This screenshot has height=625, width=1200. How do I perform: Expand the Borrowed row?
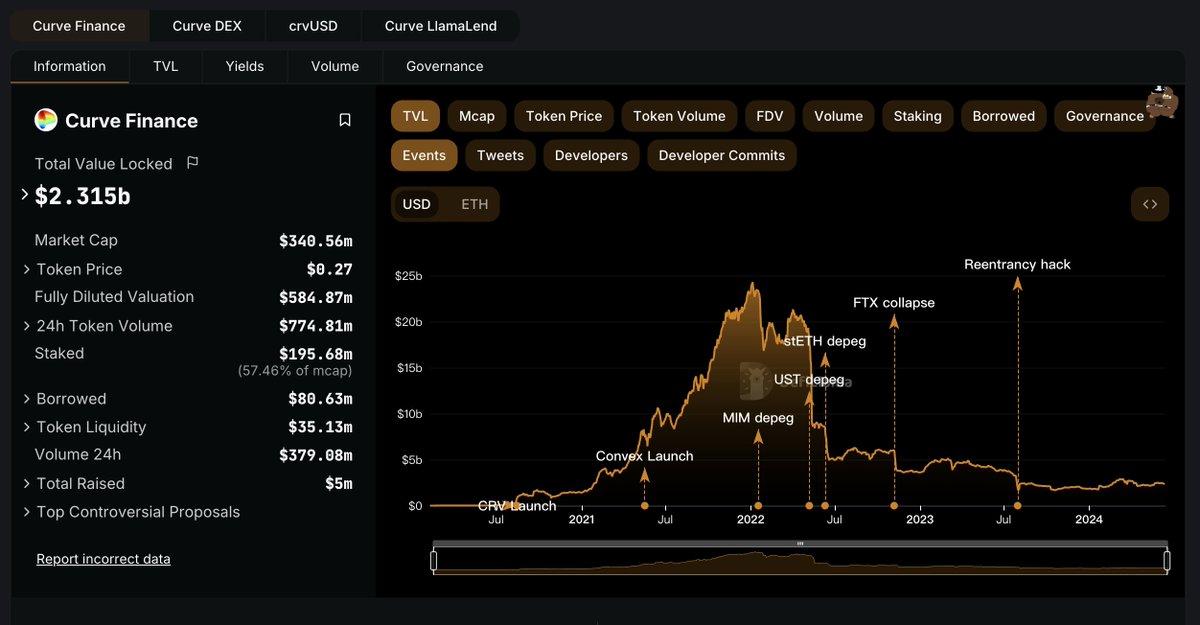pos(27,399)
